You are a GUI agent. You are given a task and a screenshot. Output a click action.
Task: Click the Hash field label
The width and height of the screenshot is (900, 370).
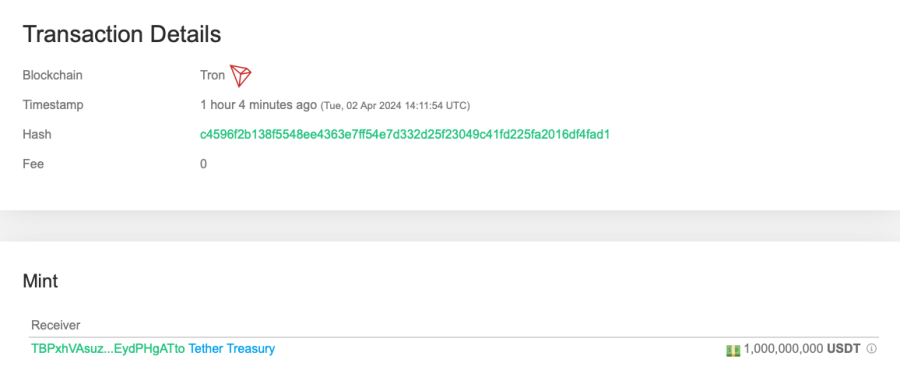click(x=37, y=134)
